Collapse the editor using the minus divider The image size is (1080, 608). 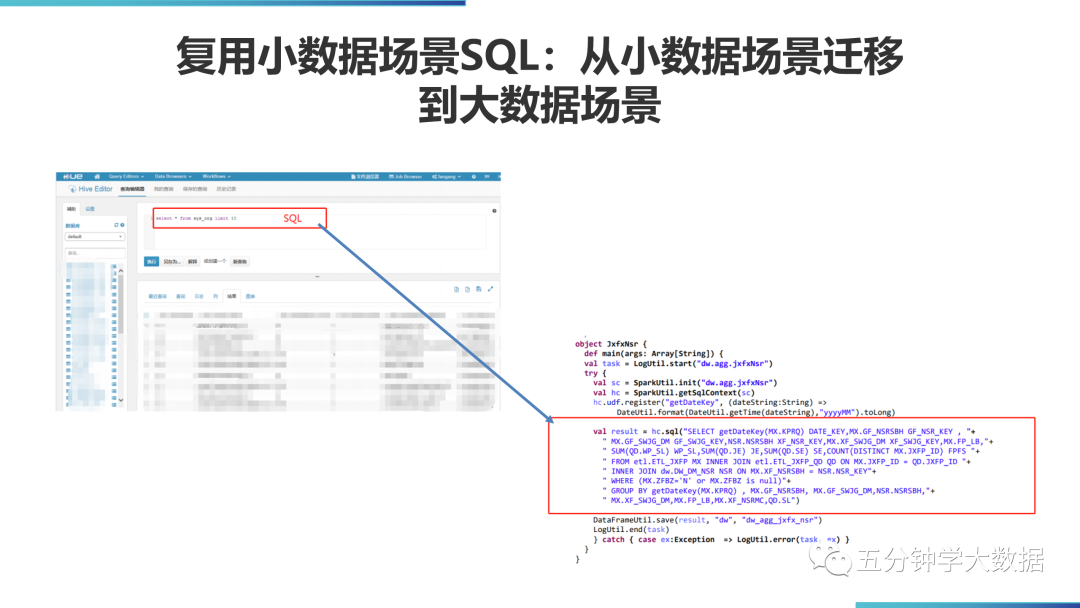coord(315,275)
